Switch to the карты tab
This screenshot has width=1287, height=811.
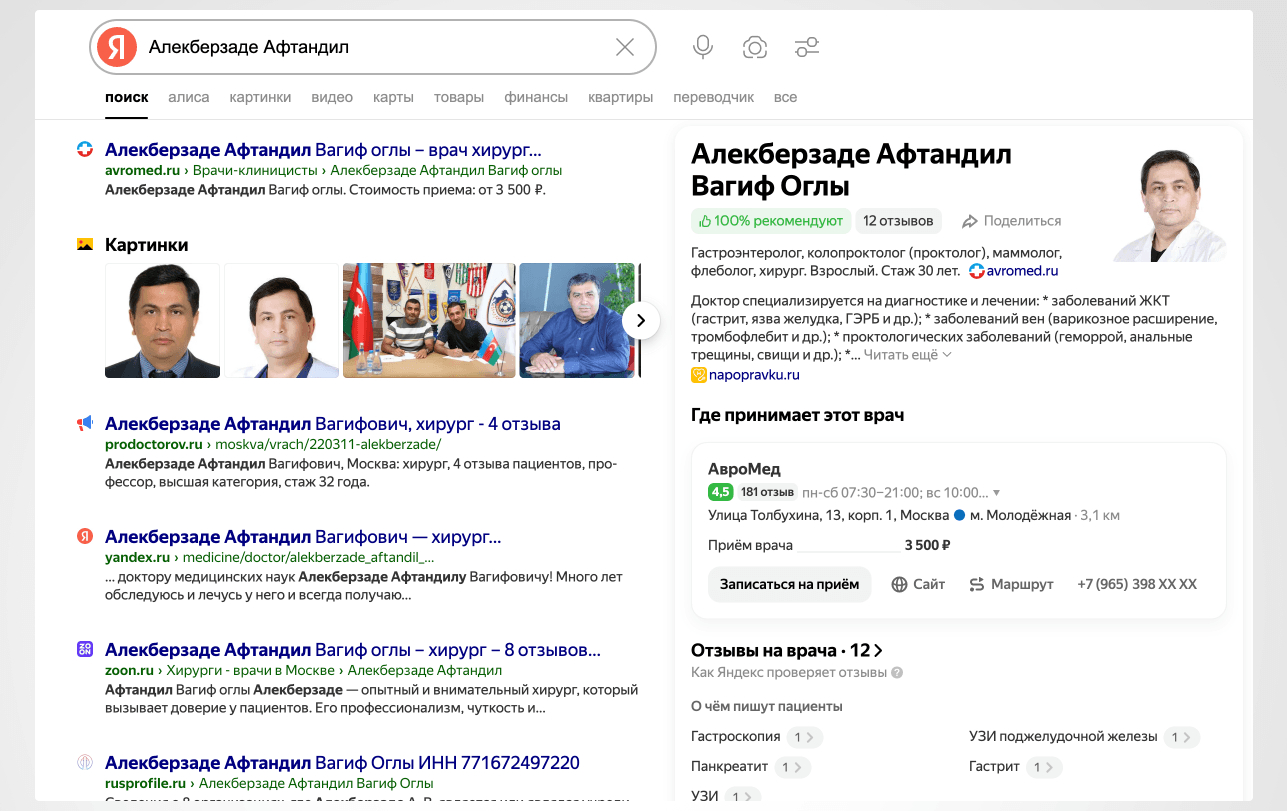point(393,97)
